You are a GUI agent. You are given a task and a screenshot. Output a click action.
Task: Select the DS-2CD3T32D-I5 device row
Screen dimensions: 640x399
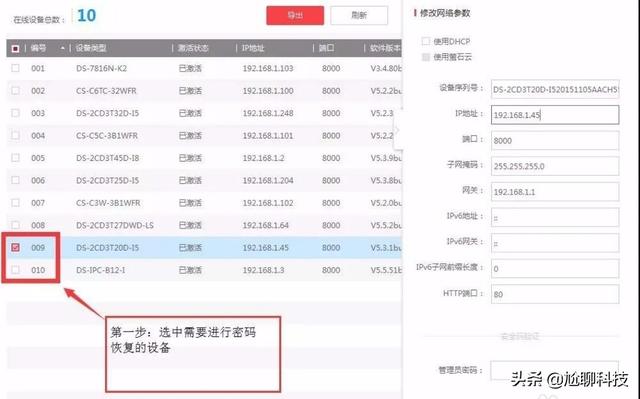click(x=204, y=113)
